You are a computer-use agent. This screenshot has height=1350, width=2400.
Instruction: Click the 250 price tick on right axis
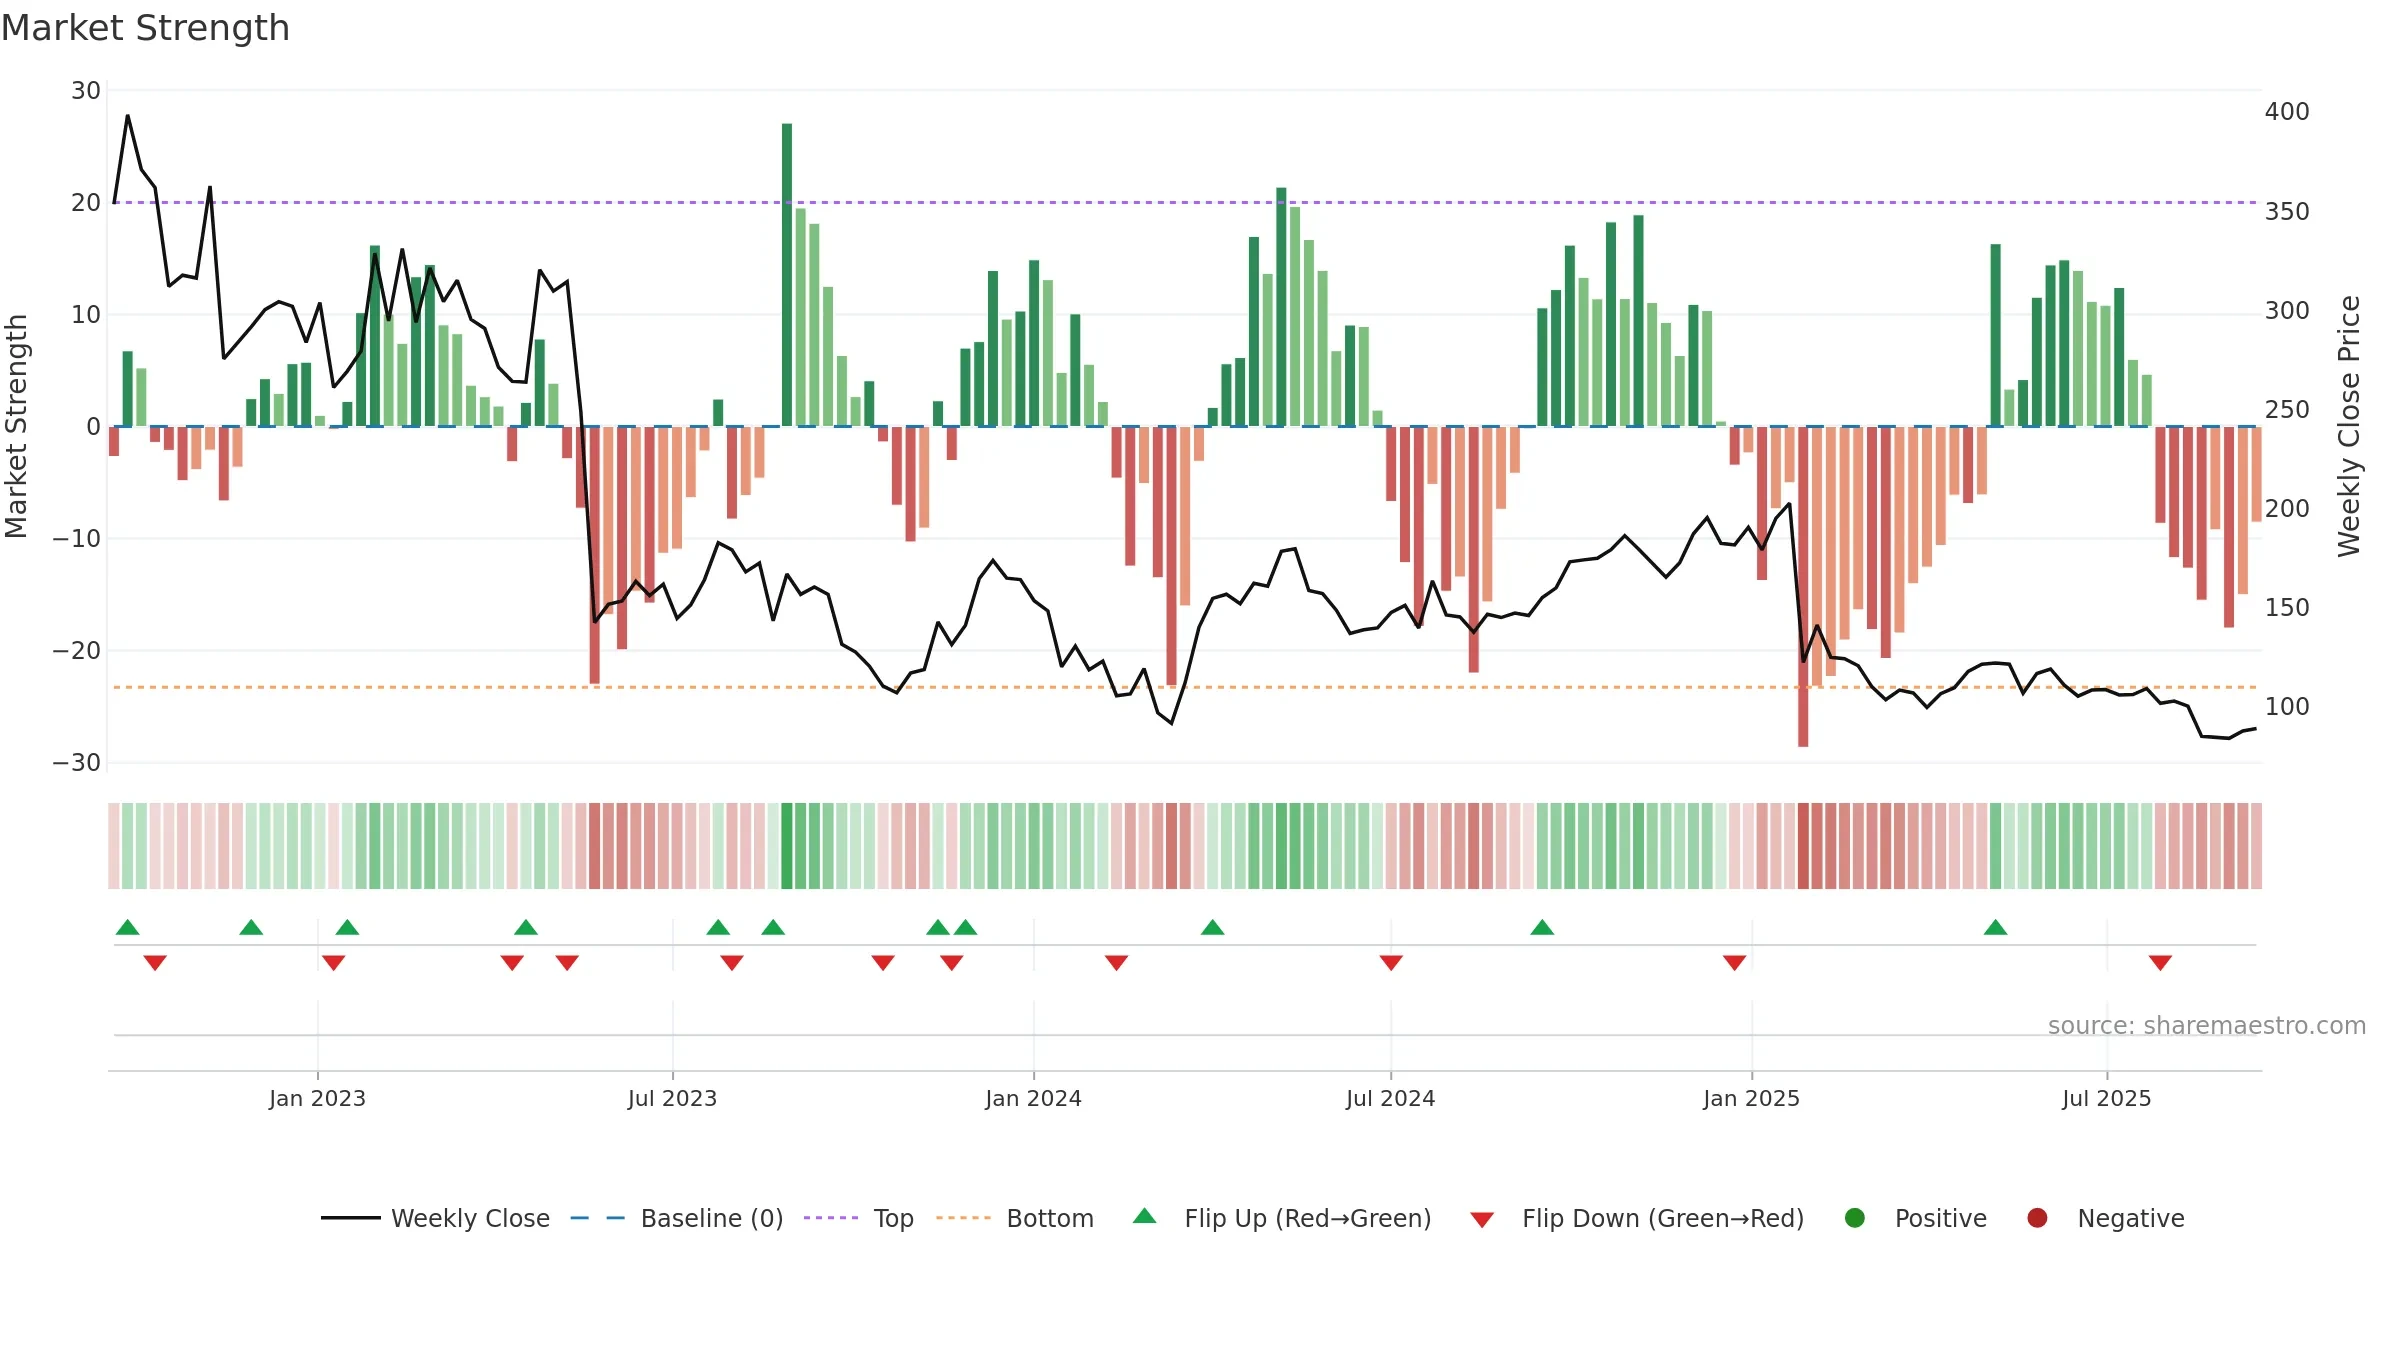click(x=2287, y=410)
